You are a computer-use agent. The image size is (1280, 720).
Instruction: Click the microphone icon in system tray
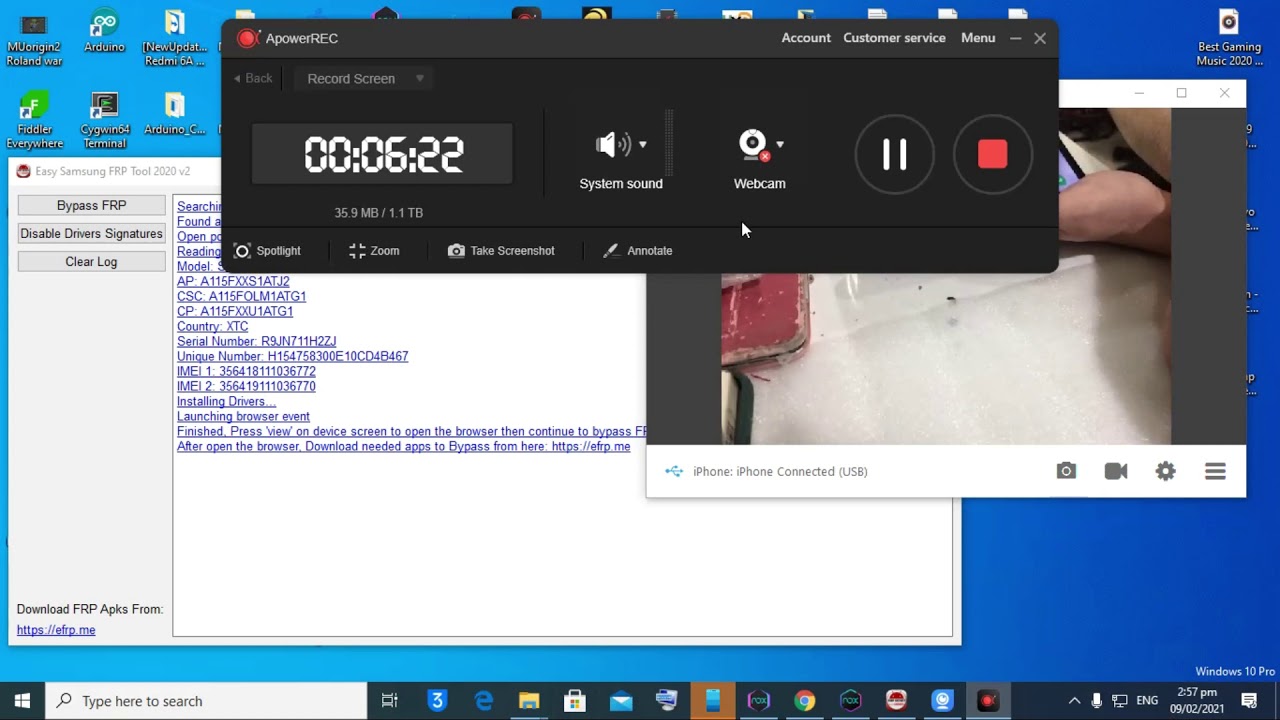pyautogui.click(x=1097, y=701)
